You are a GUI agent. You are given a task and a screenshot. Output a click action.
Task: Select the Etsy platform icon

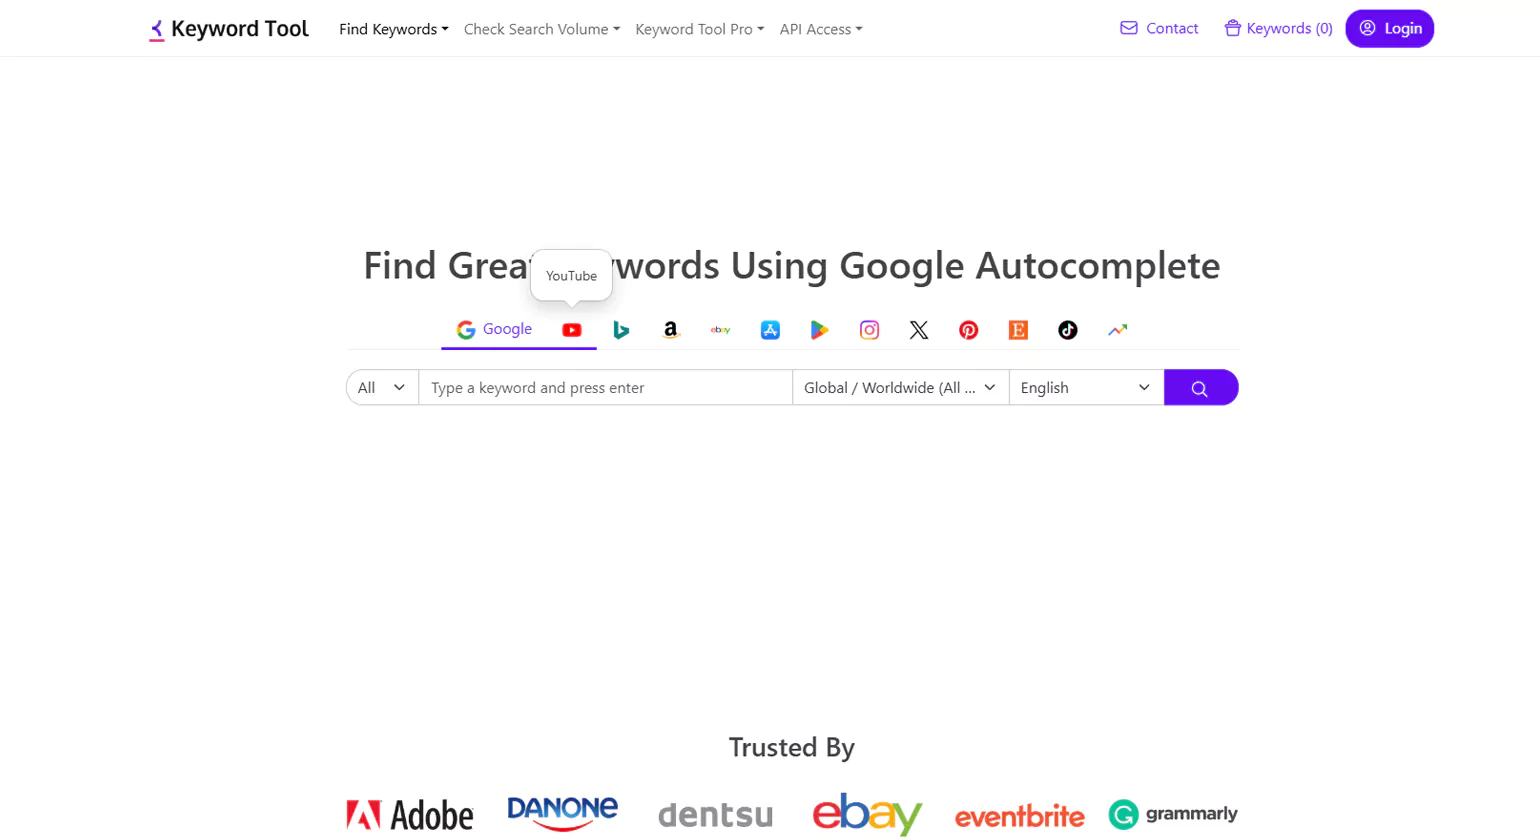tap(1018, 330)
